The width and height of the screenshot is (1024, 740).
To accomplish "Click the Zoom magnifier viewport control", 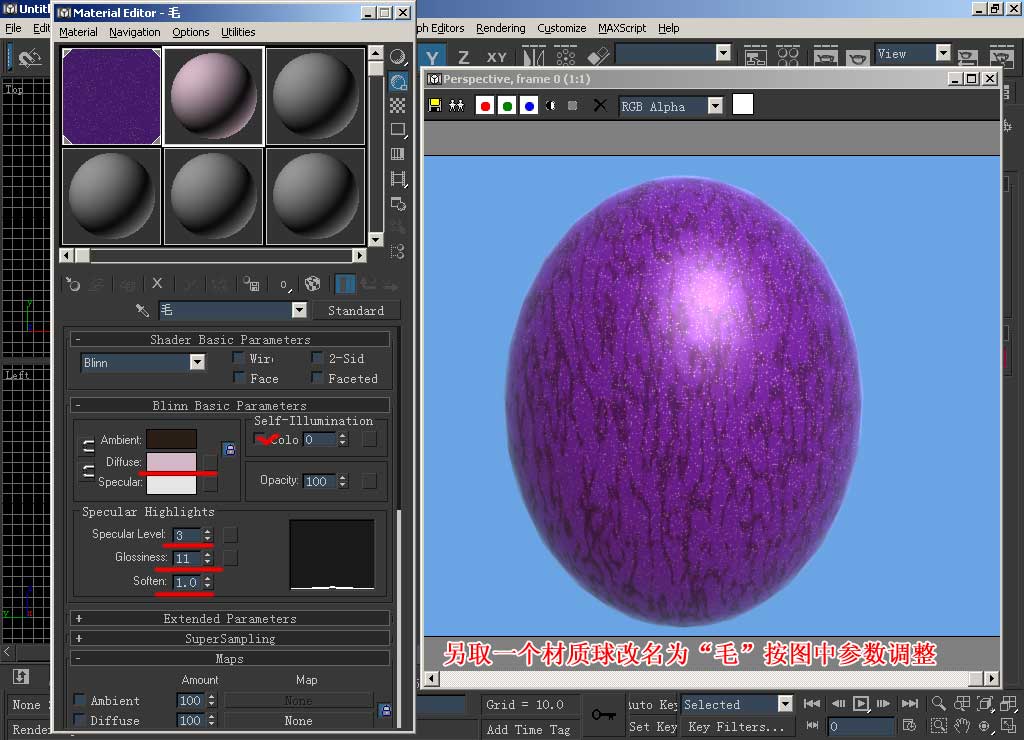I will point(938,703).
